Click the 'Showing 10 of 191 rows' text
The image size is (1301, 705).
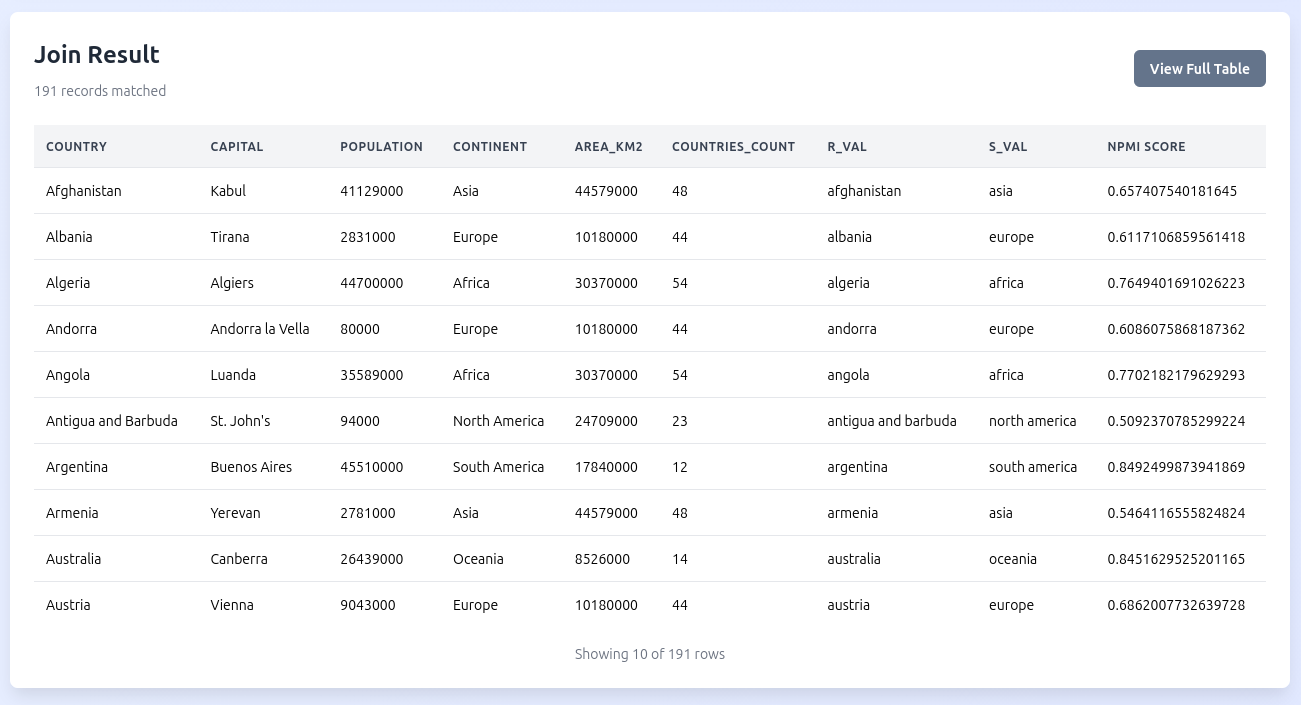pyautogui.click(x=649, y=654)
